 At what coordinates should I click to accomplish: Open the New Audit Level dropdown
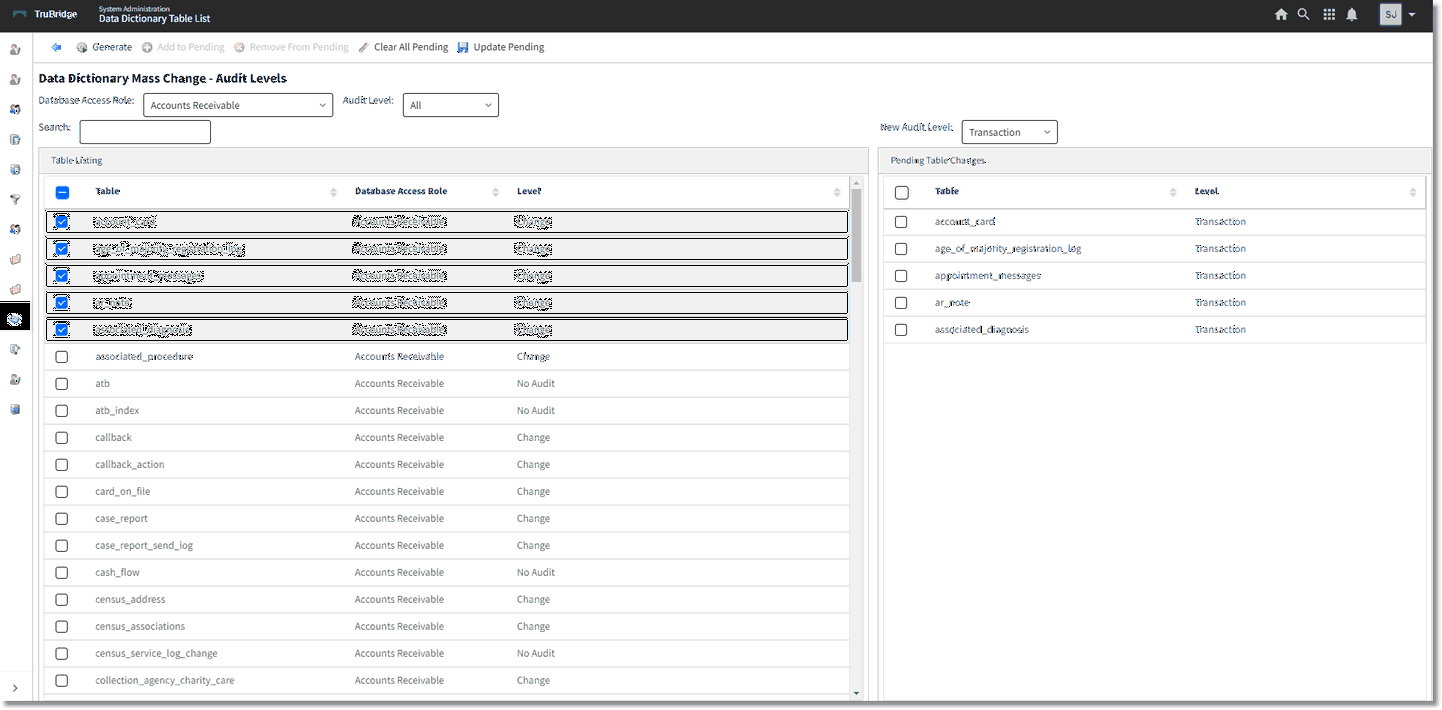tap(1009, 132)
